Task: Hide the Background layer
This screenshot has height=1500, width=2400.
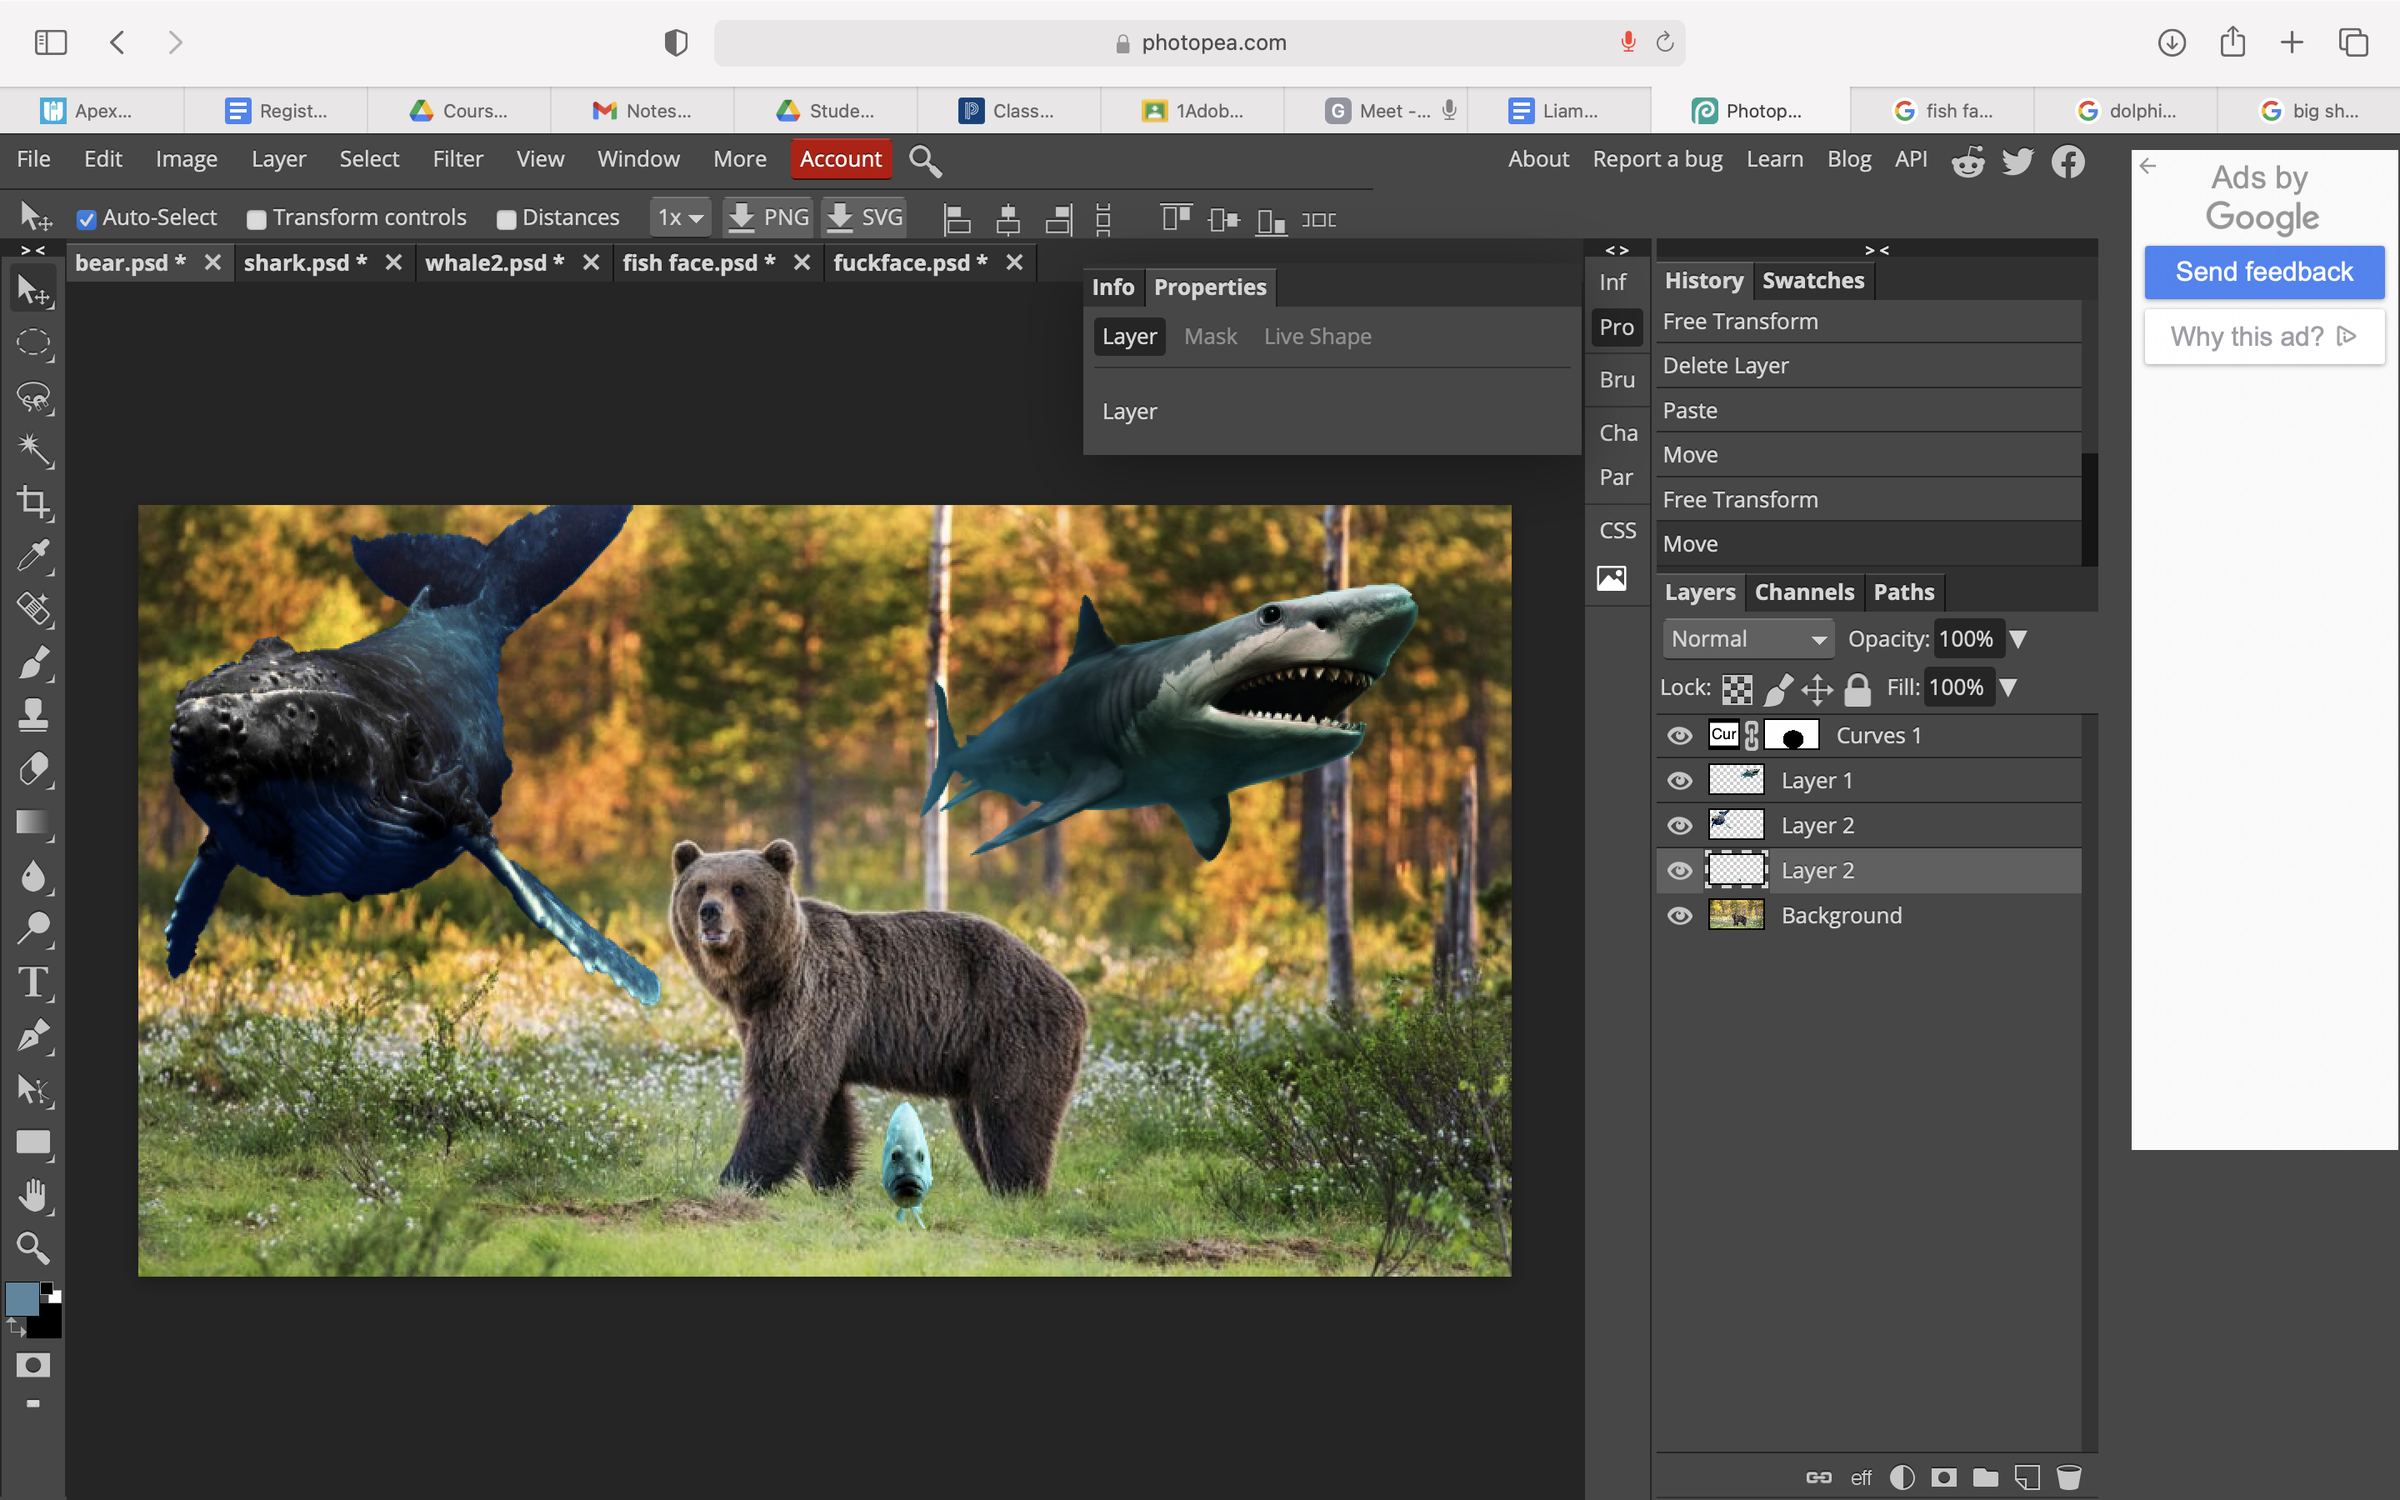Action: (x=1680, y=915)
